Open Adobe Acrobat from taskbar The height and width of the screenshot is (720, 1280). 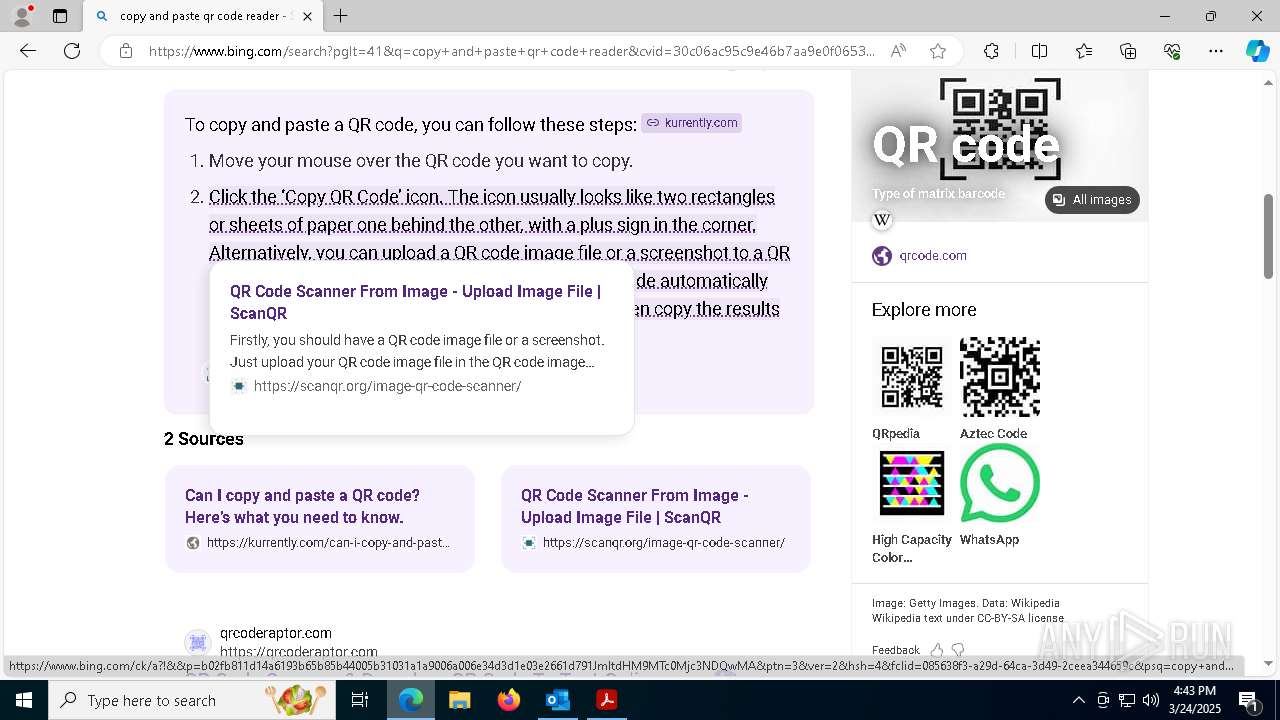tap(606, 700)
